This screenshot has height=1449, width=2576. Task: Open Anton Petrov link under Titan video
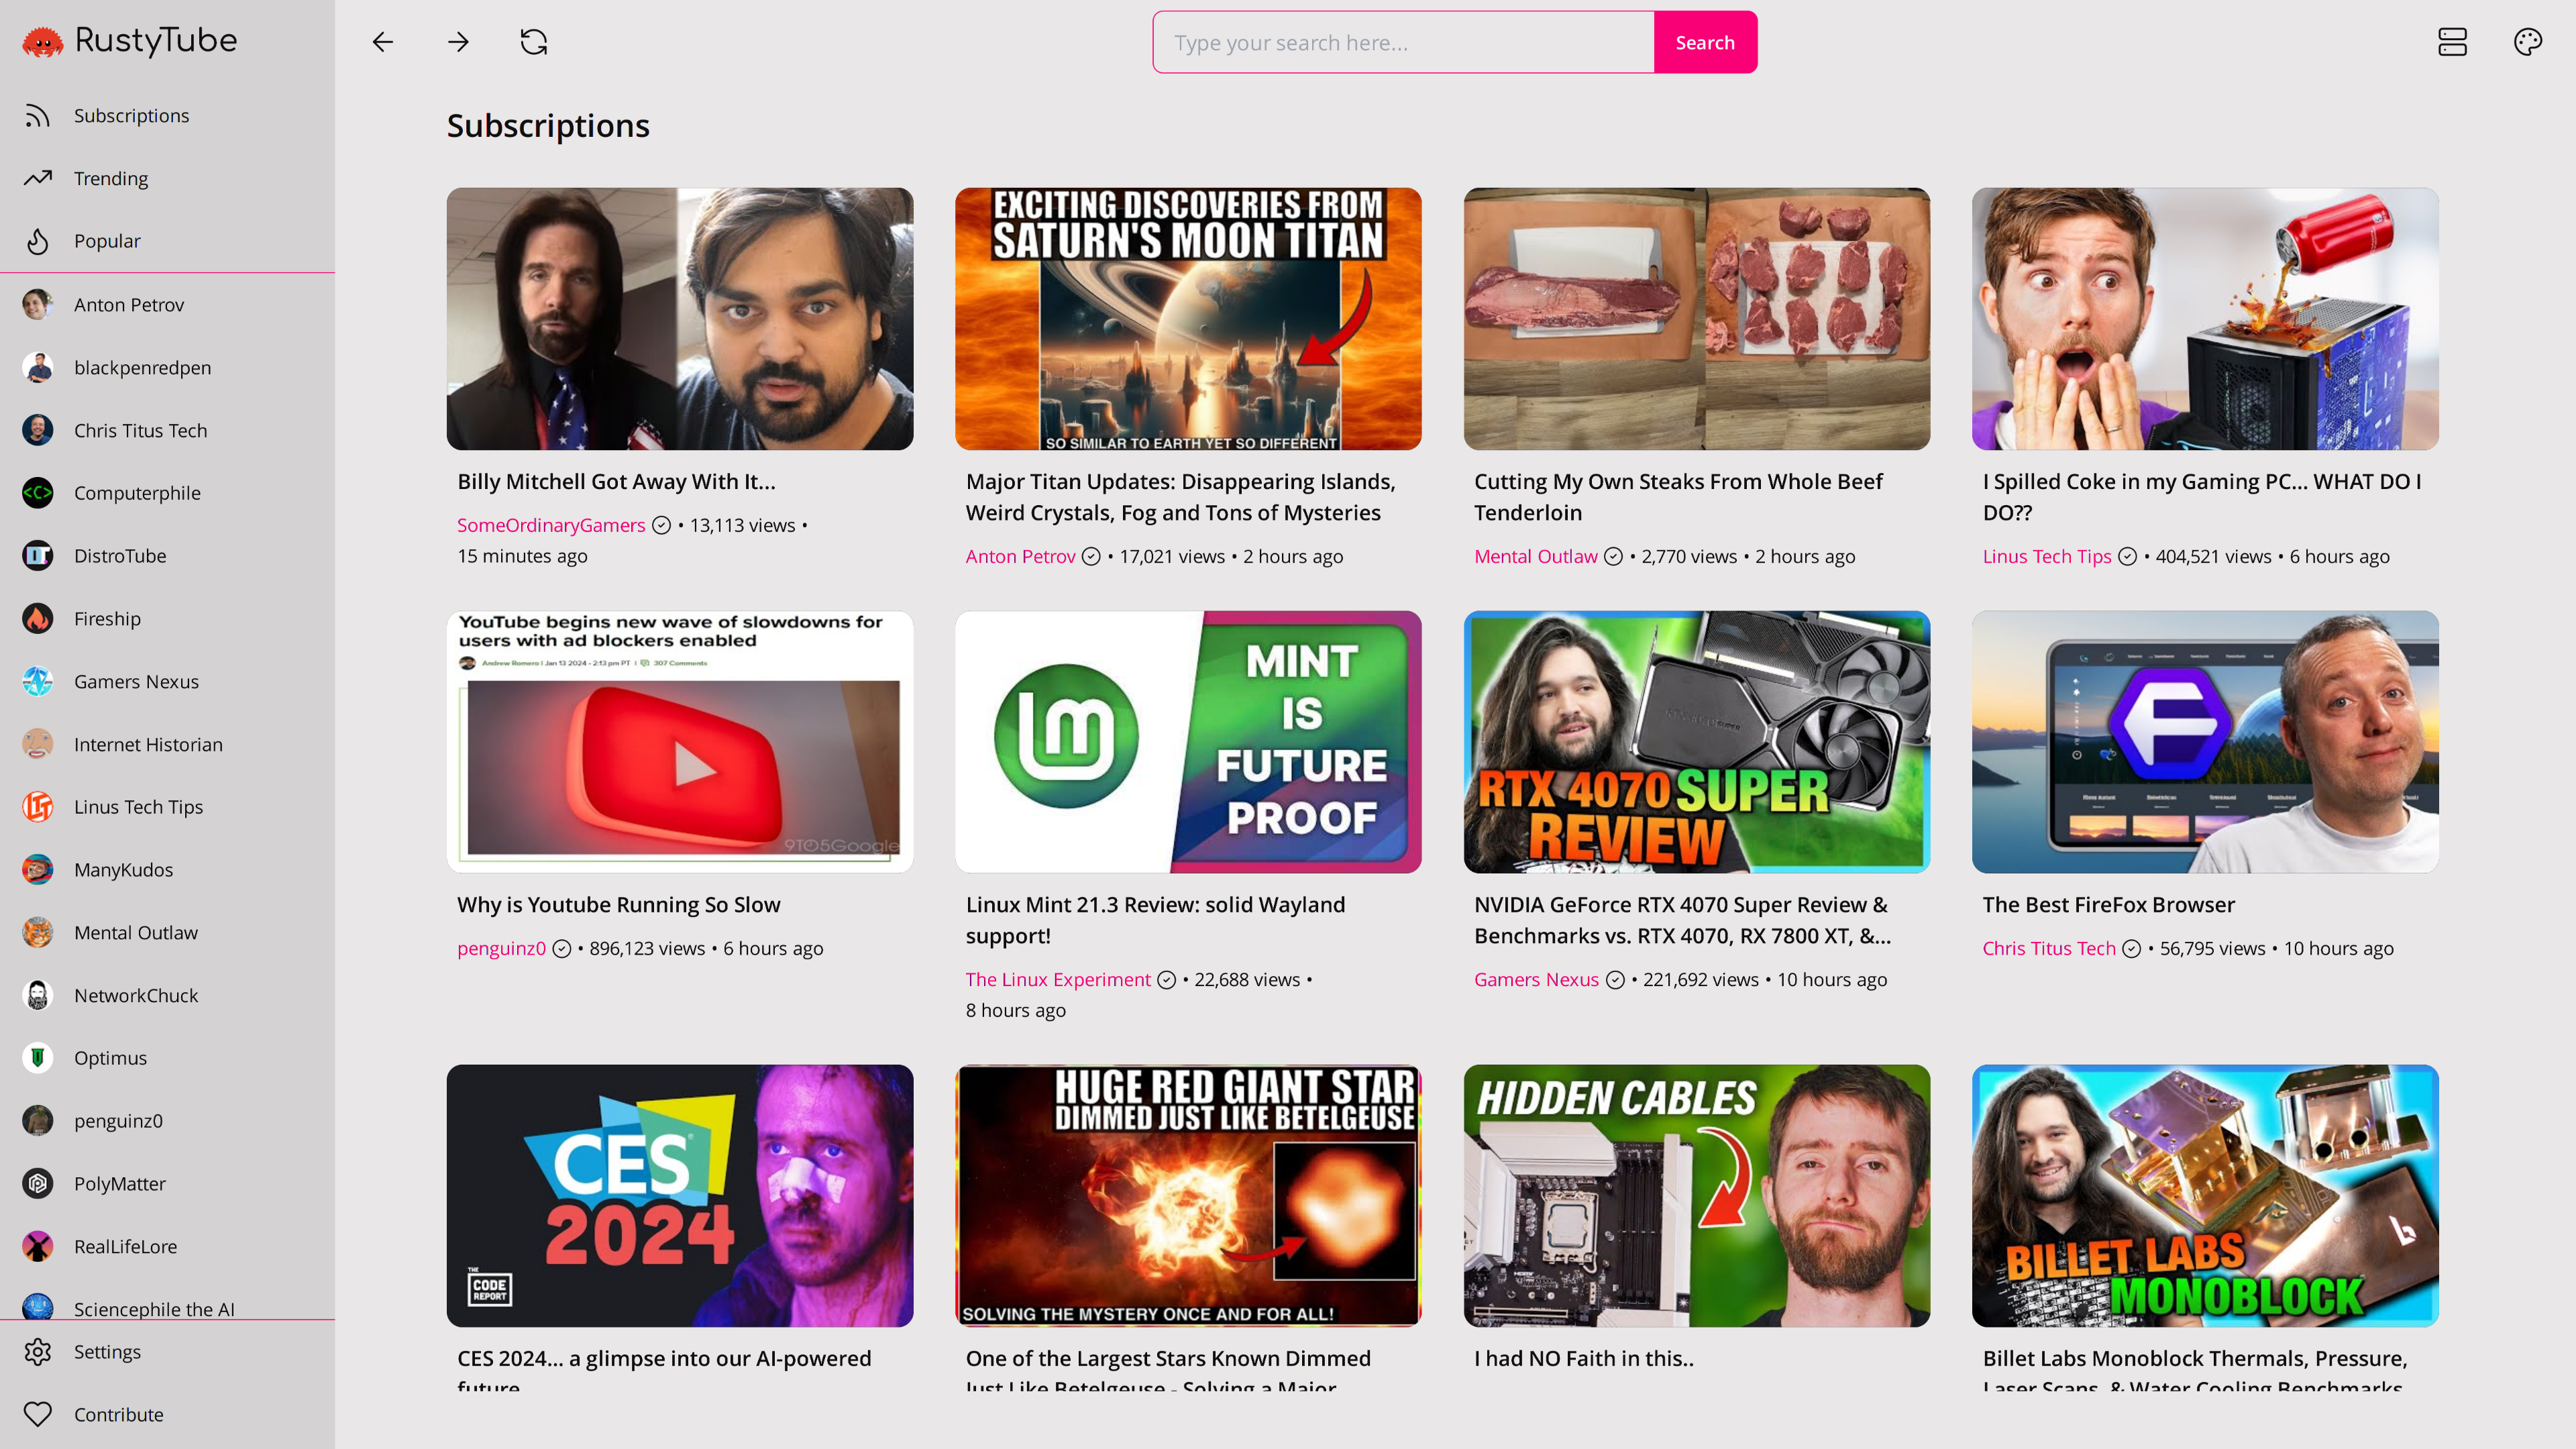[1020, 556]
